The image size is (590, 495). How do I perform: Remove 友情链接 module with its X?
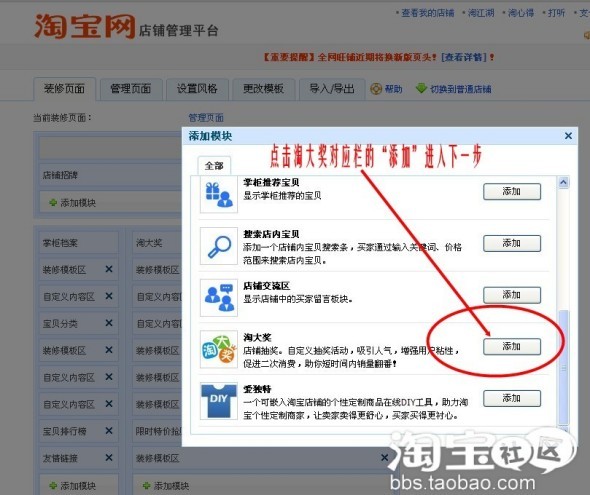[x=109, y=457]
